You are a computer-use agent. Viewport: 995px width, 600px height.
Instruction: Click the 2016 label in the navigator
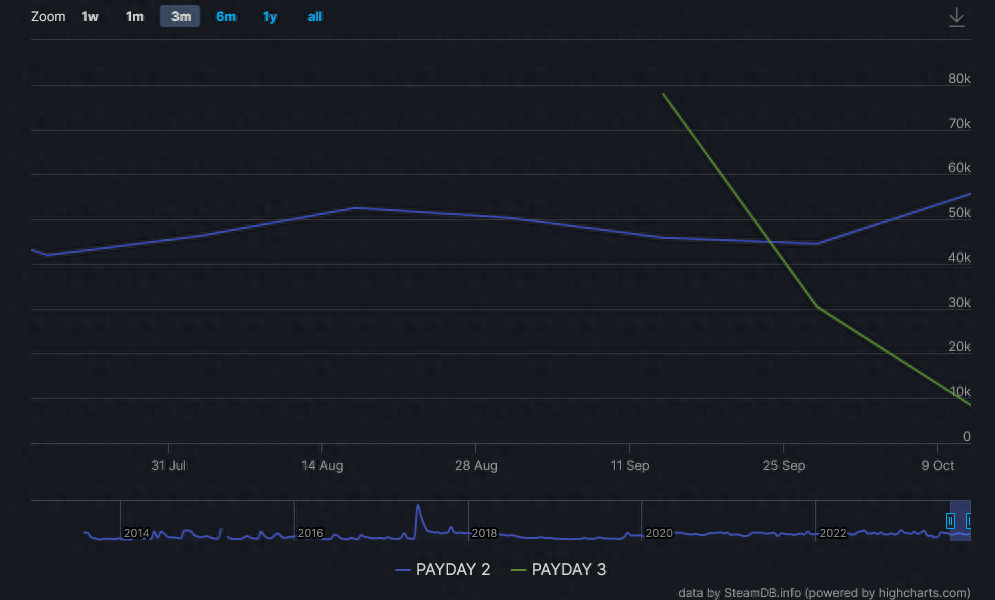[310, 533]
